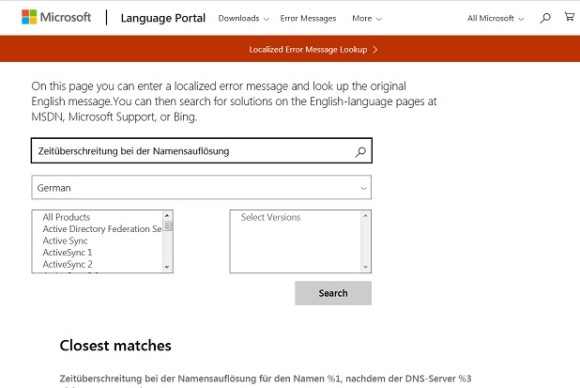Open the header search magnifier icon
This screenshot has height=388, width=580.
(x=545, y=18)
